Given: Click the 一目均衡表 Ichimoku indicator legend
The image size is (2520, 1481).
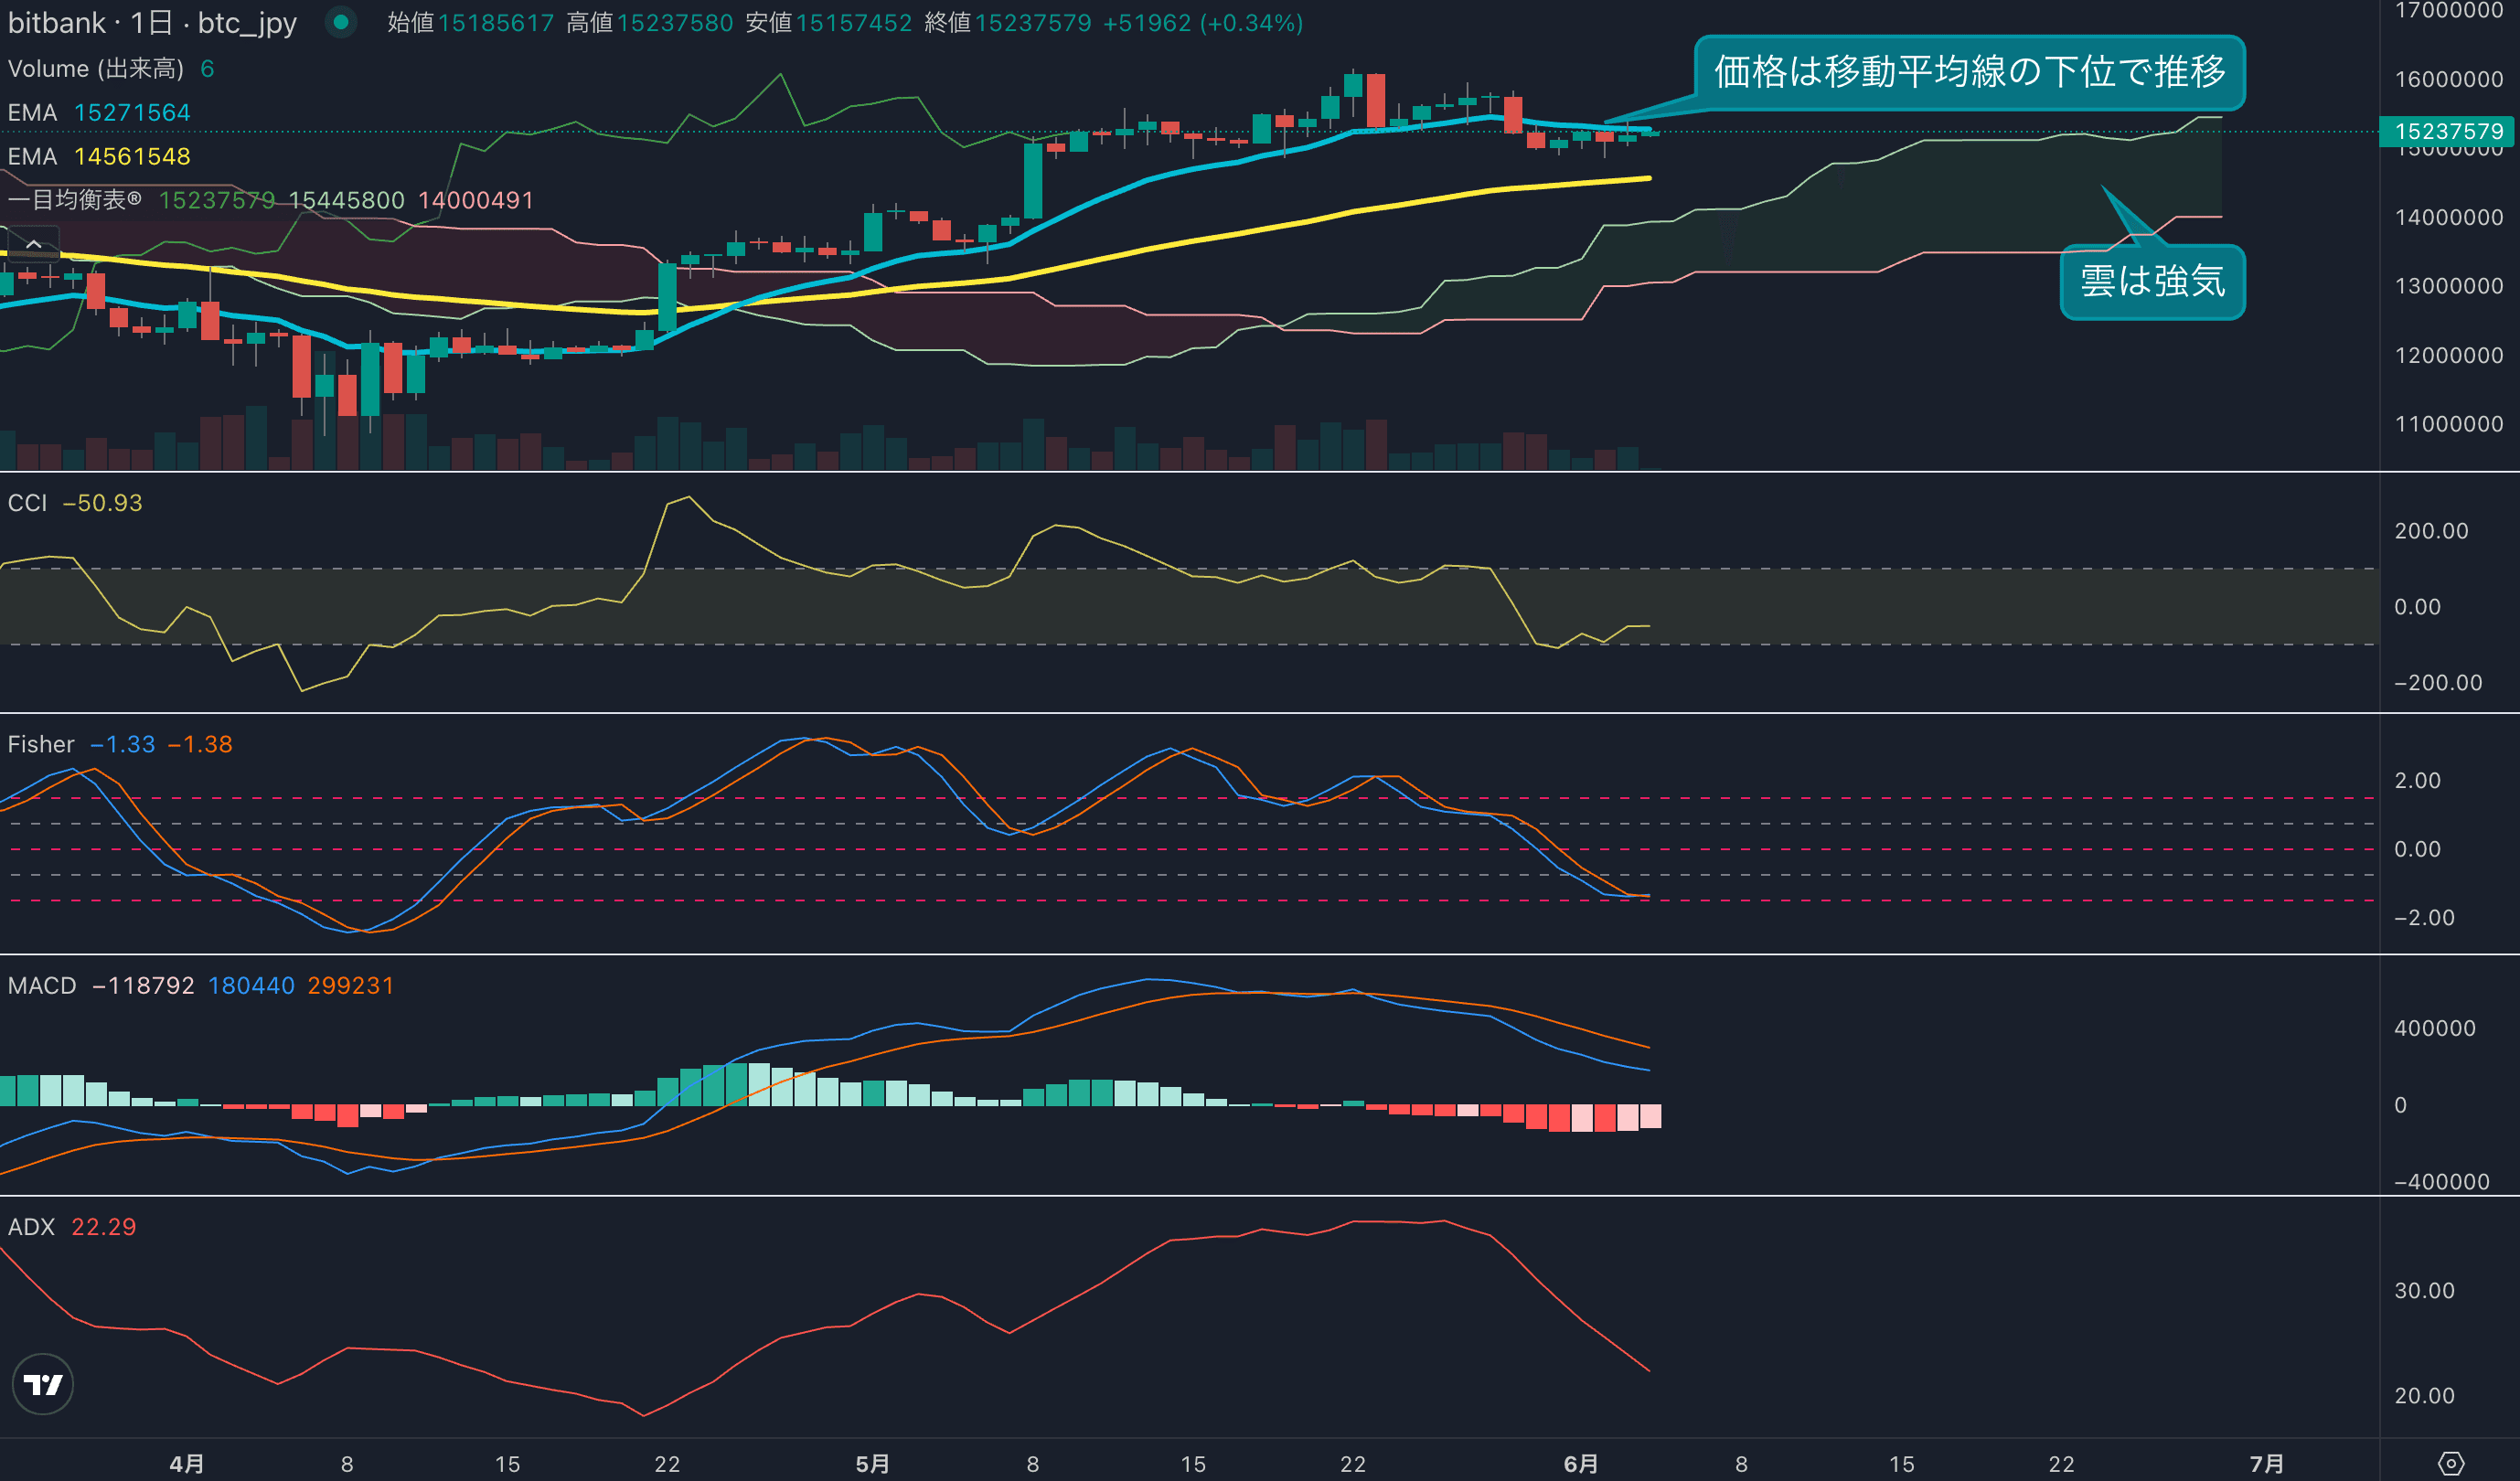Looking at the screenshot, I should pyautogui.click(x=75, y=200).
